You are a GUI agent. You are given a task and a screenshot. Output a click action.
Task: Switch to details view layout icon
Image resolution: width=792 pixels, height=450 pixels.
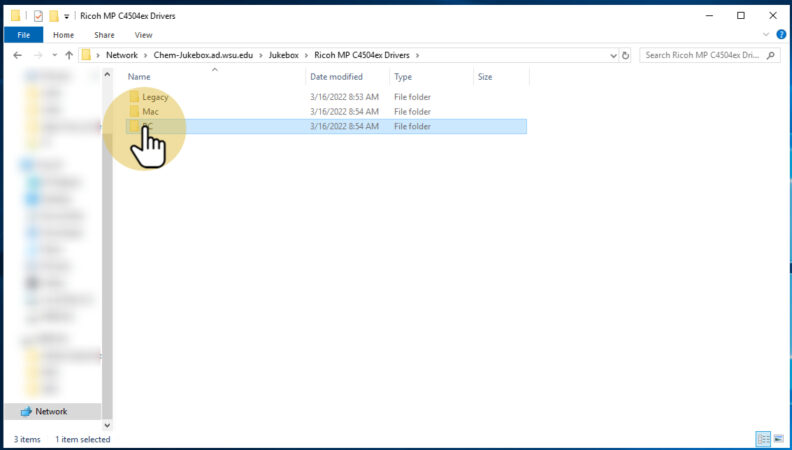[763, 439]
